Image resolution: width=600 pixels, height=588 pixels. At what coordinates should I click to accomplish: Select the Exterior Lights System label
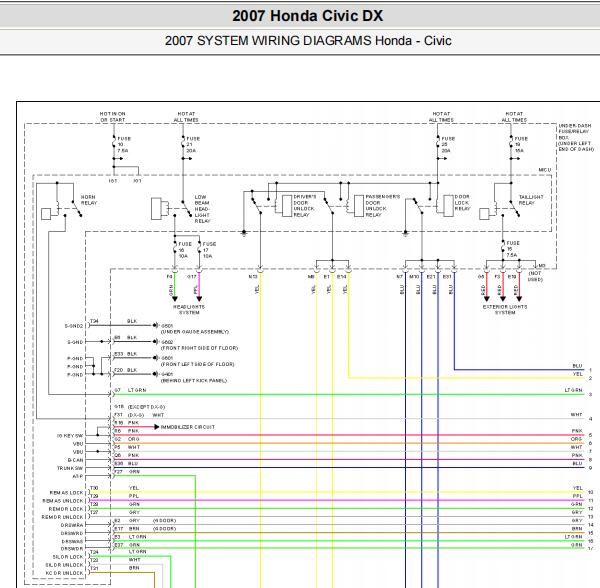[x=505, y=309]
